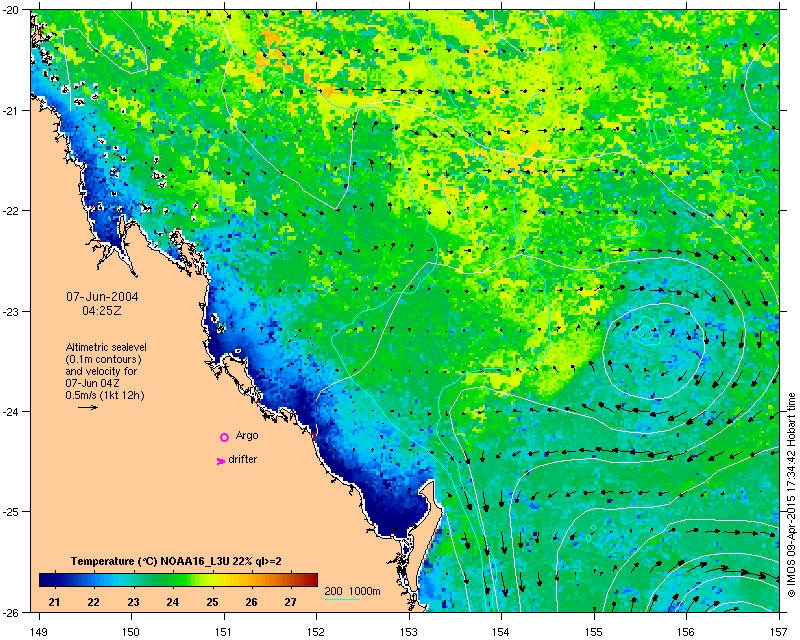
Task: Click the date label 07-Jun-2004
Action: pos(102,297)
